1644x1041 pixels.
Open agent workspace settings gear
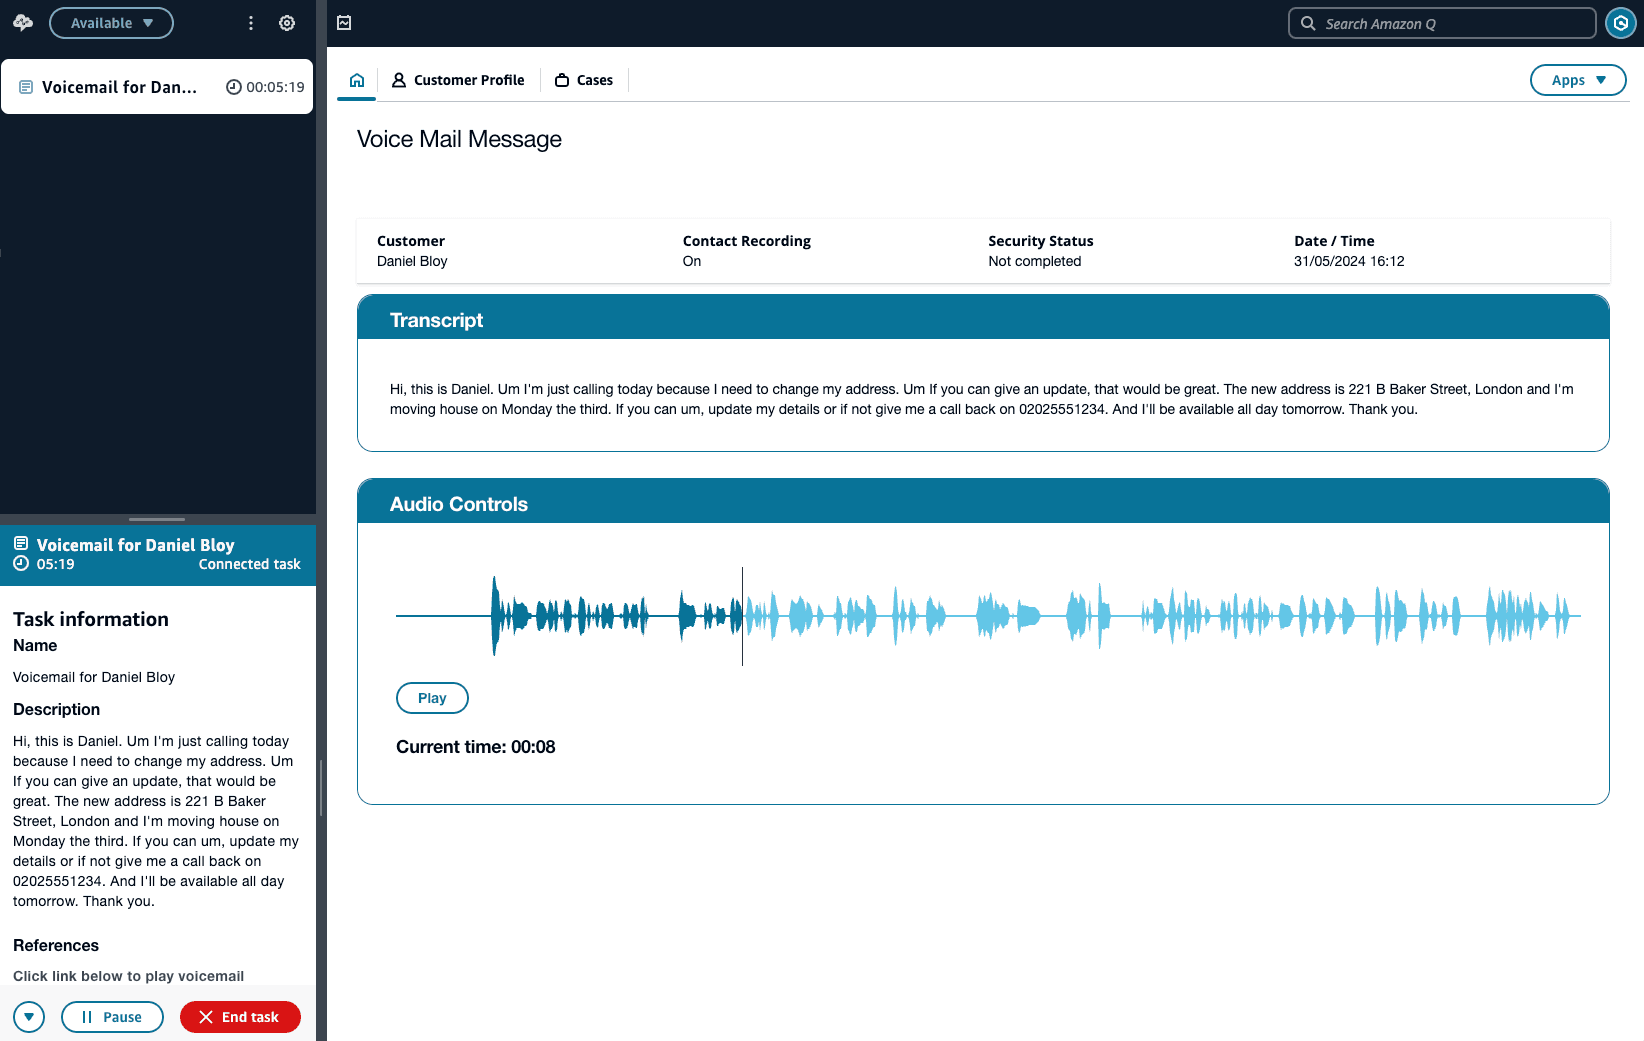tap(287, 22)
